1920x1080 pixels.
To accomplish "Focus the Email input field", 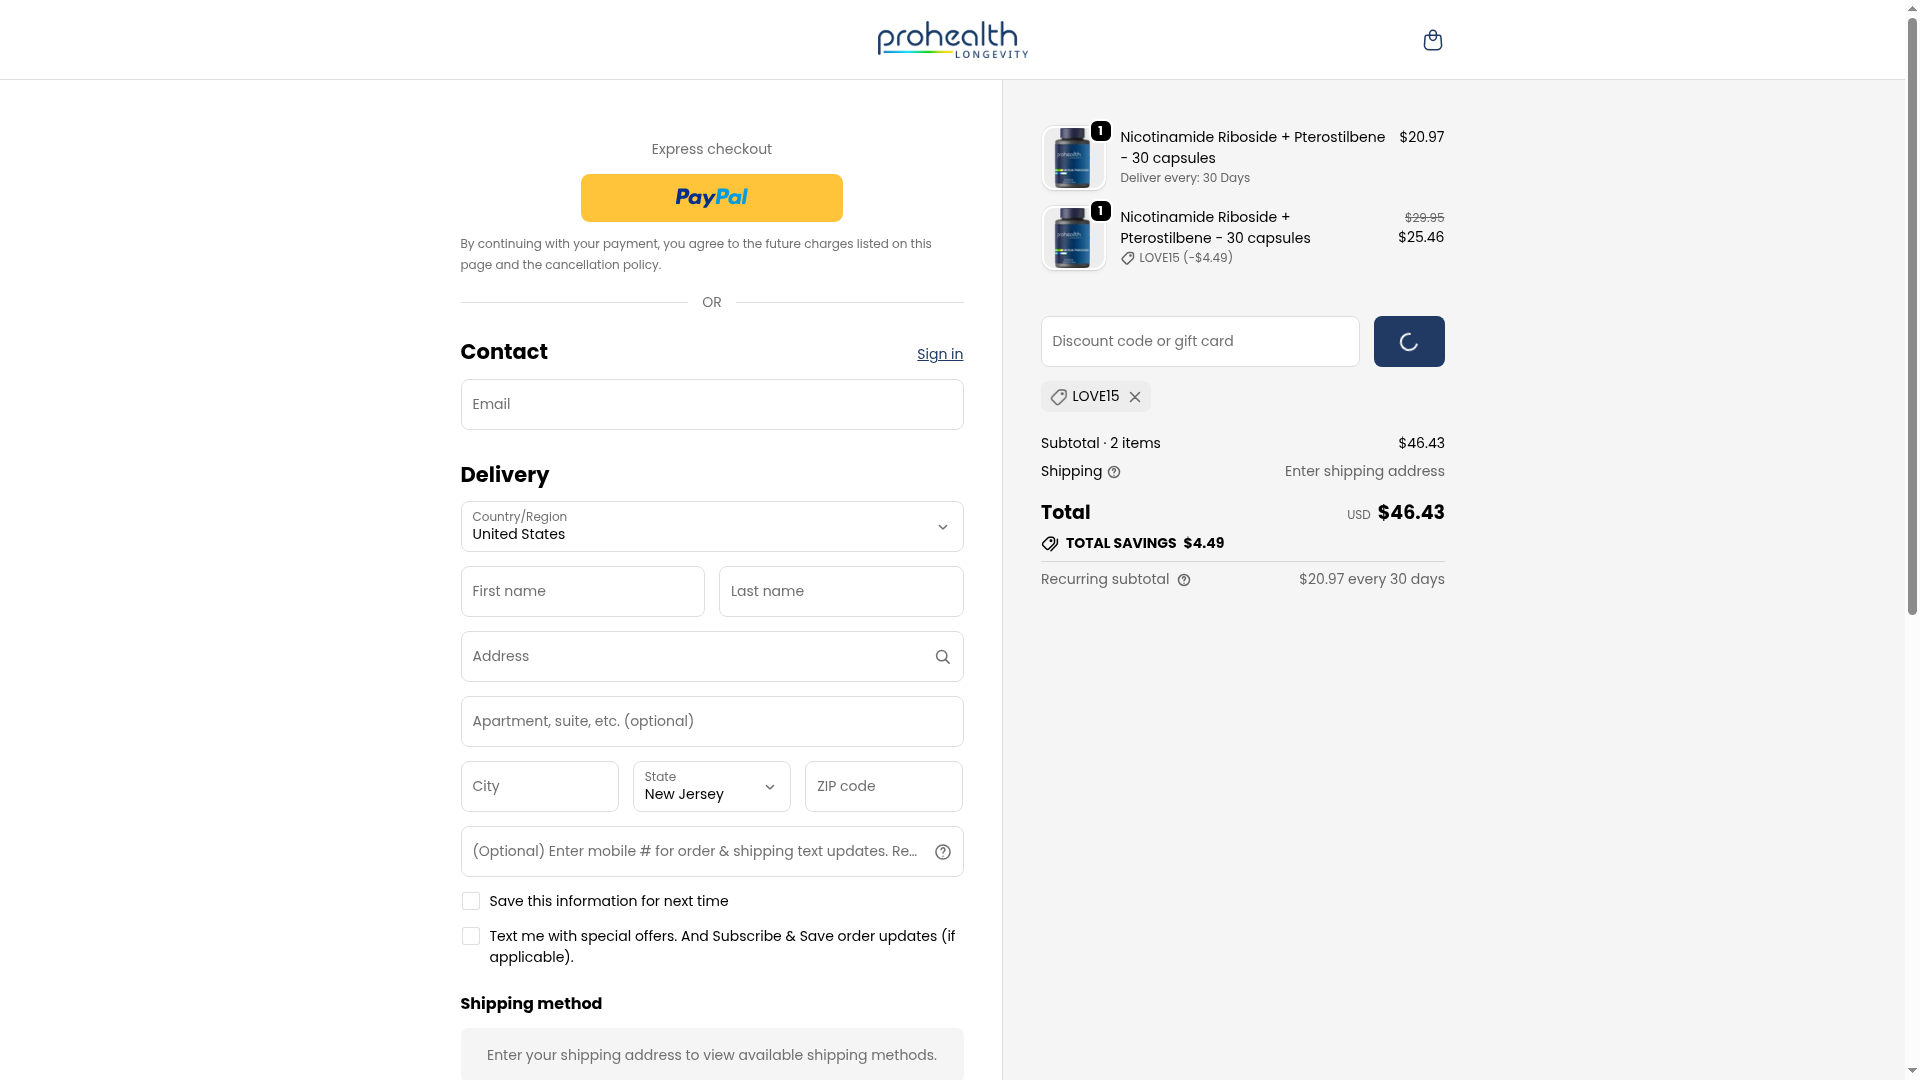I will (711, 405).
